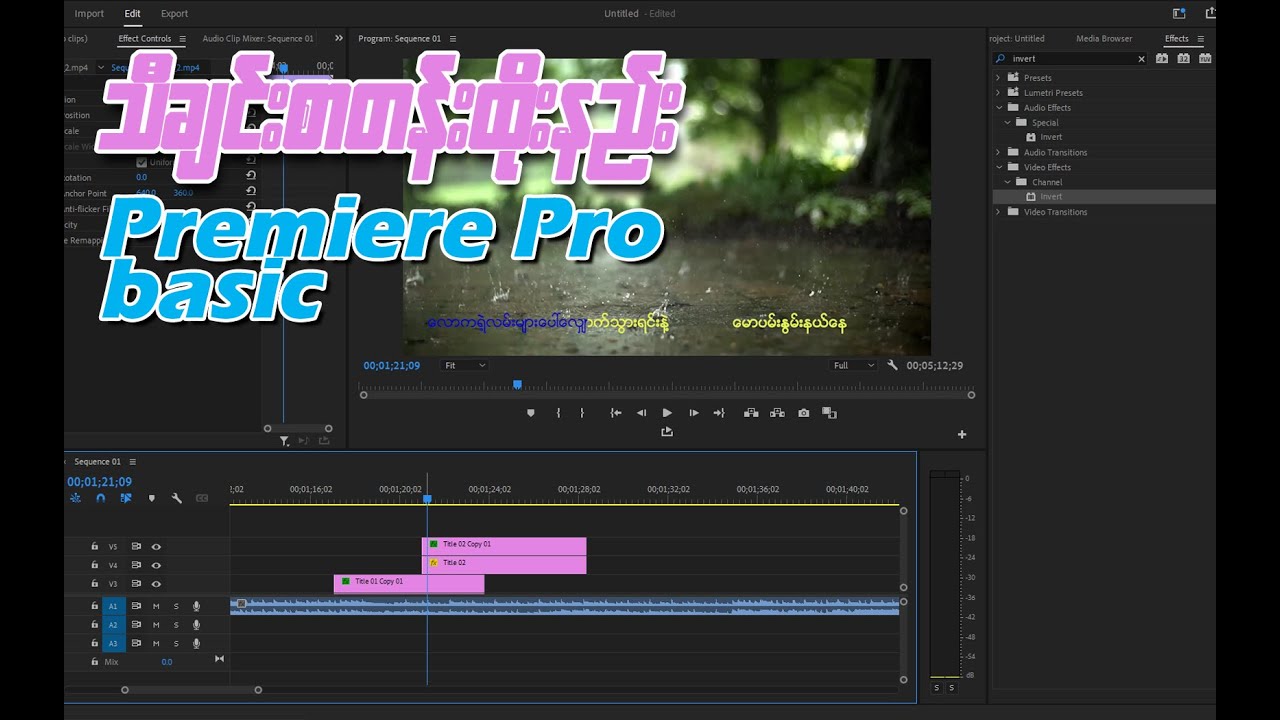Go to In point in Program monitor
Screen dimensions: 1280x720
616,413
